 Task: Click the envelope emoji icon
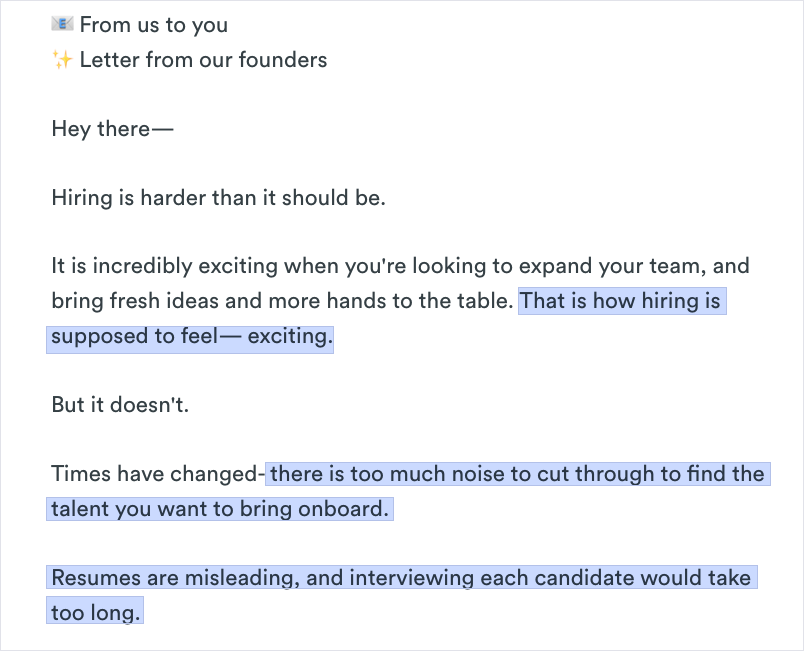click(62, 24)
